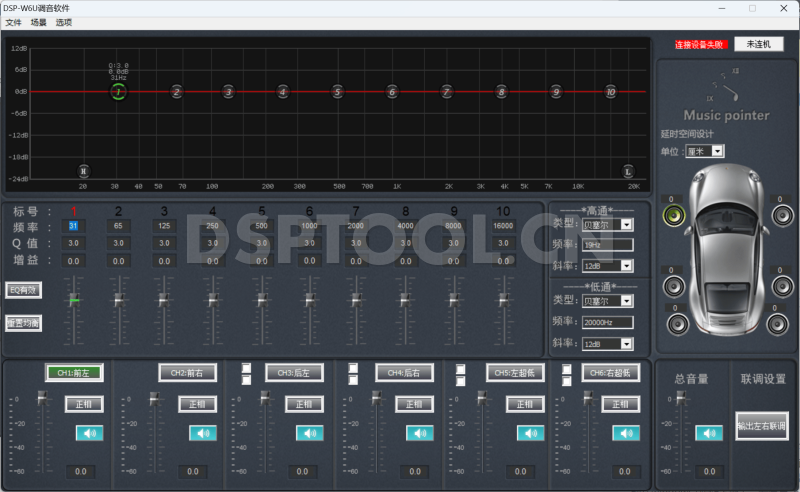Click the high-pass H marker on graph

pyautogui.click(x=84, y=171)
